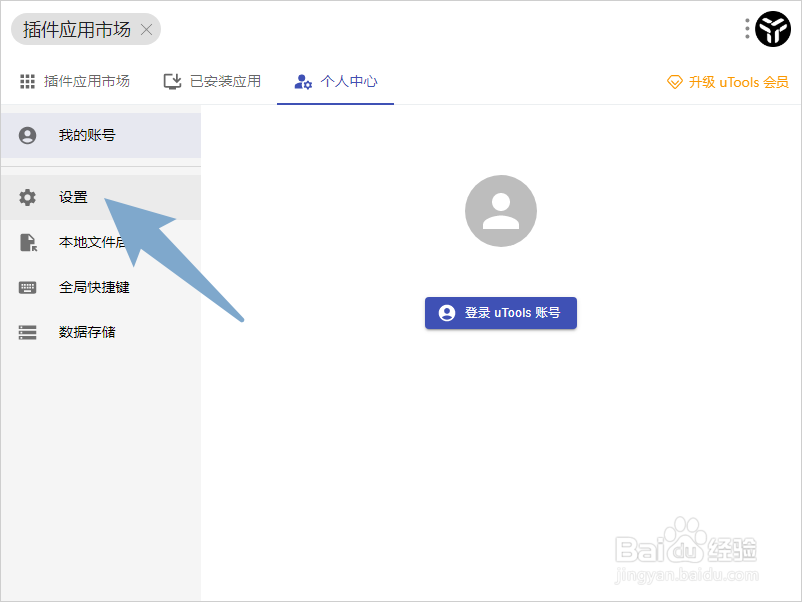The image size is (802, 602).
Task: Select 我的账号 in the sidebar
Action: pyautogui.click(x=85, y=135)
